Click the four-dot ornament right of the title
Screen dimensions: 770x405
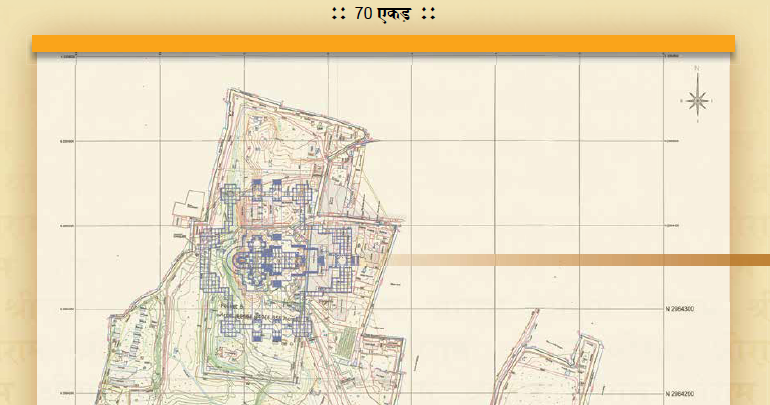[x=428, y=14]
